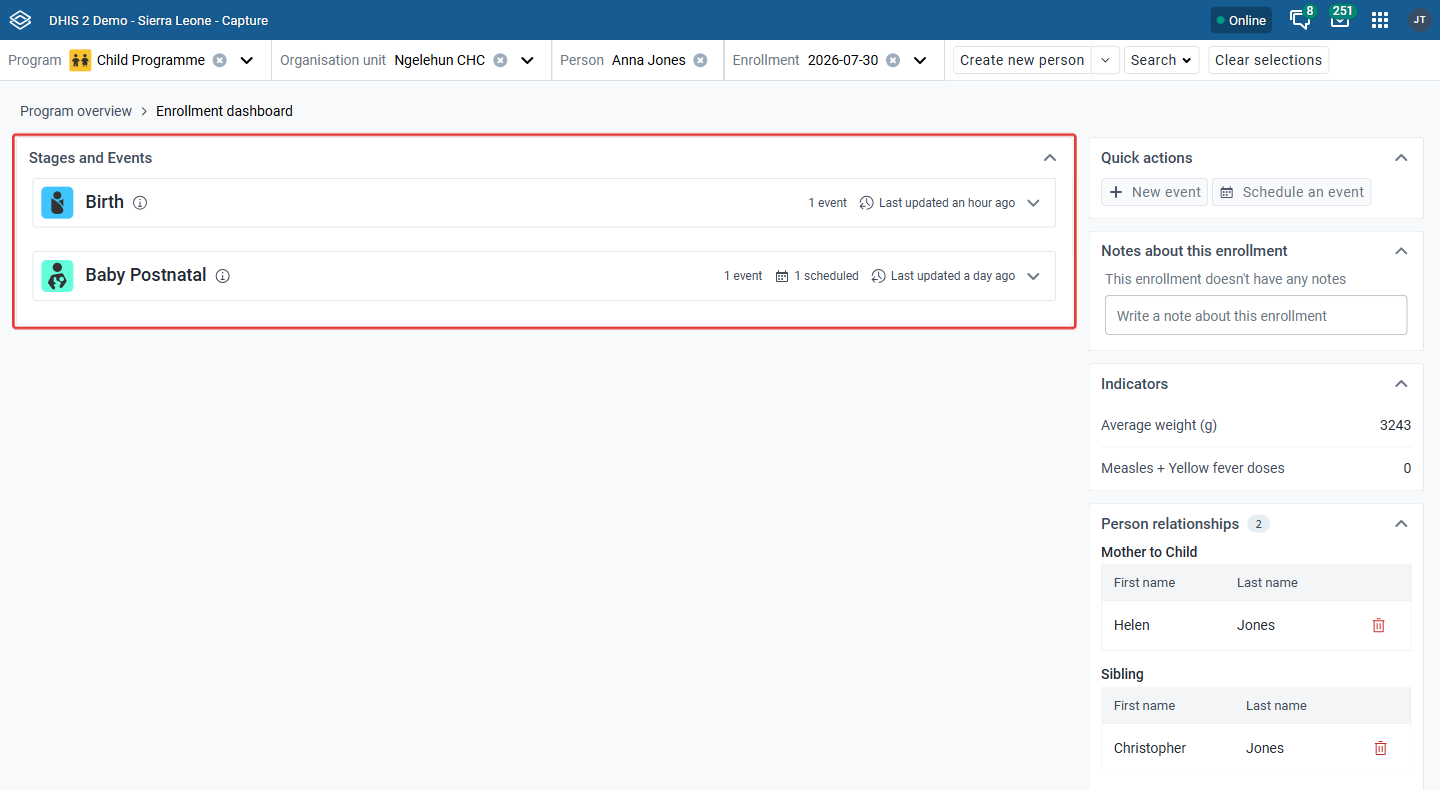Click the DHIS2 logo icon
Image resolution: width=1440 pixels, height=790 pixels.
tap(20, 20)
